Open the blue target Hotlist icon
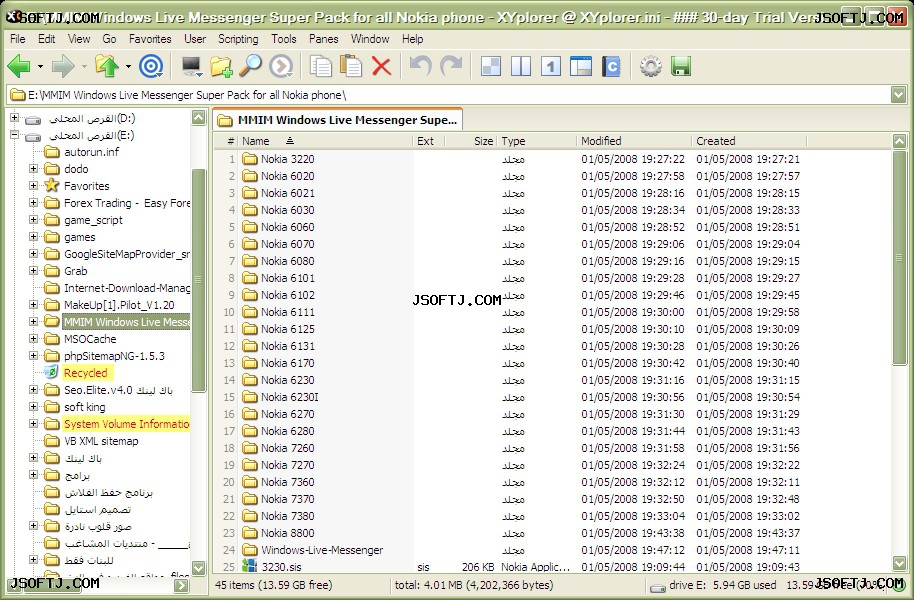This screenshot has width=914, height=600. click(151, 66)
